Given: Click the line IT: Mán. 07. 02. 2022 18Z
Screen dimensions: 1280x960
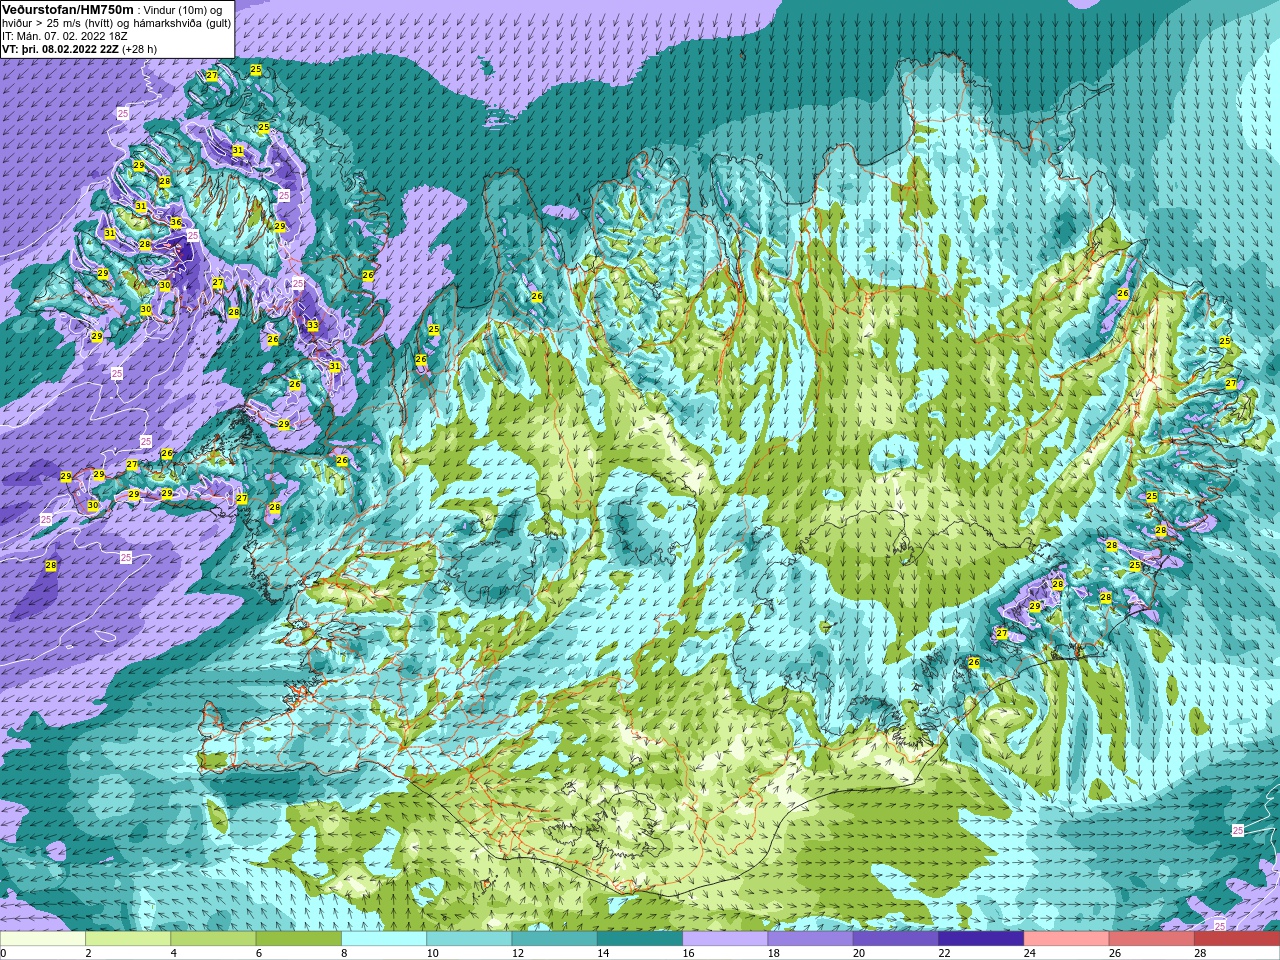Looking at the screenshot, I should (x=65, y=36).
